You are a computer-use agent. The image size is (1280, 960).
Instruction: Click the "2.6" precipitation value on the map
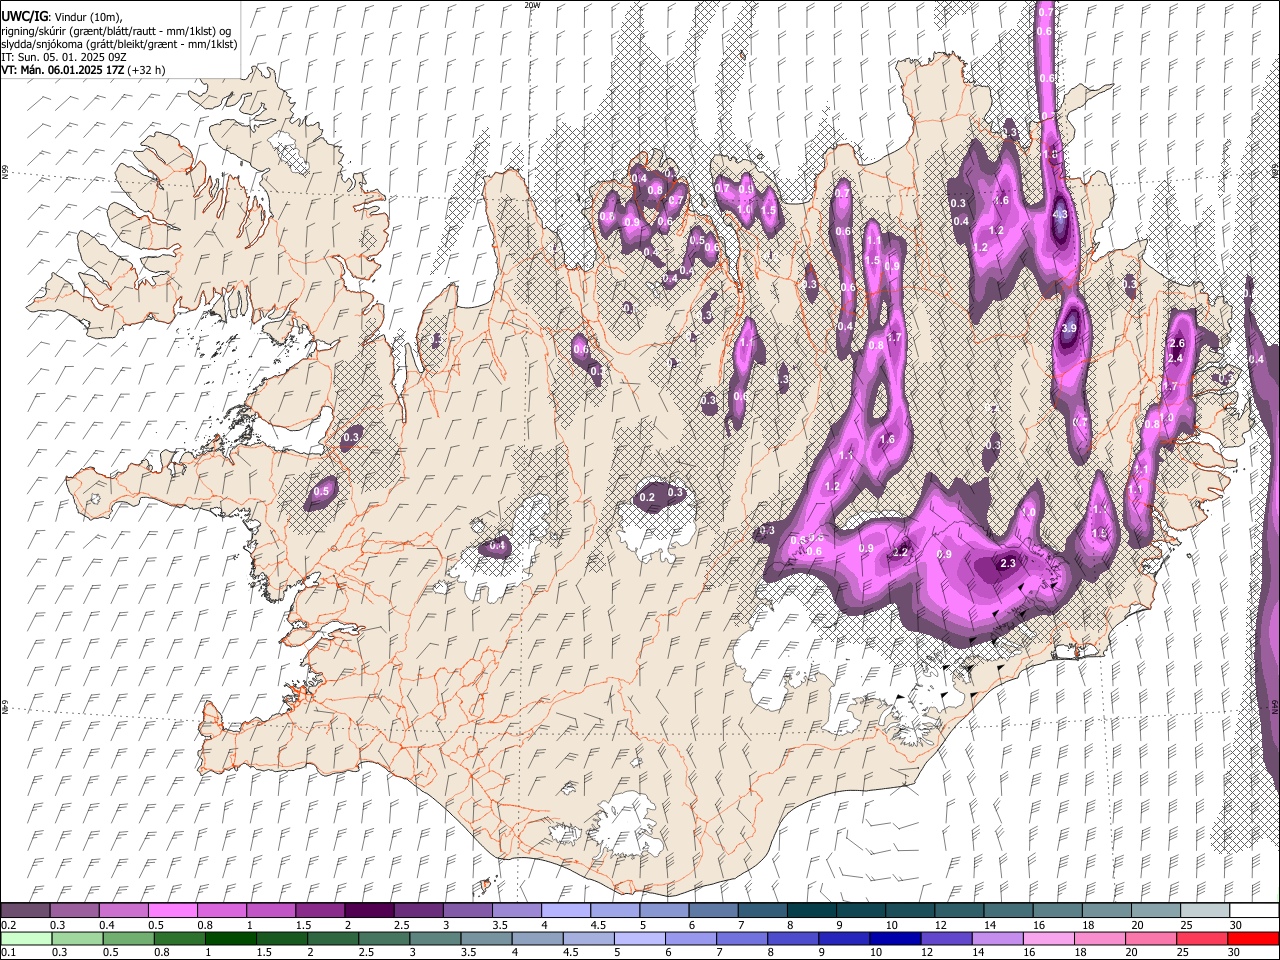coord(1176,344)
